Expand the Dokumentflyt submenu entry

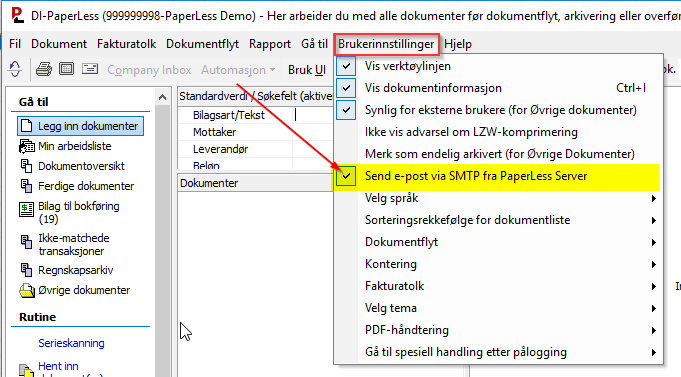point(498,242)
